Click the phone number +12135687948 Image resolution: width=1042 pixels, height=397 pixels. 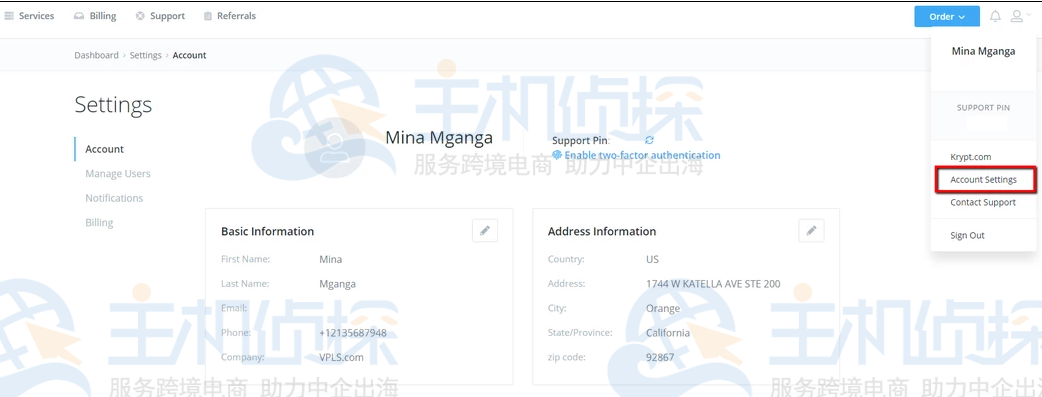[x=353, y=332]
